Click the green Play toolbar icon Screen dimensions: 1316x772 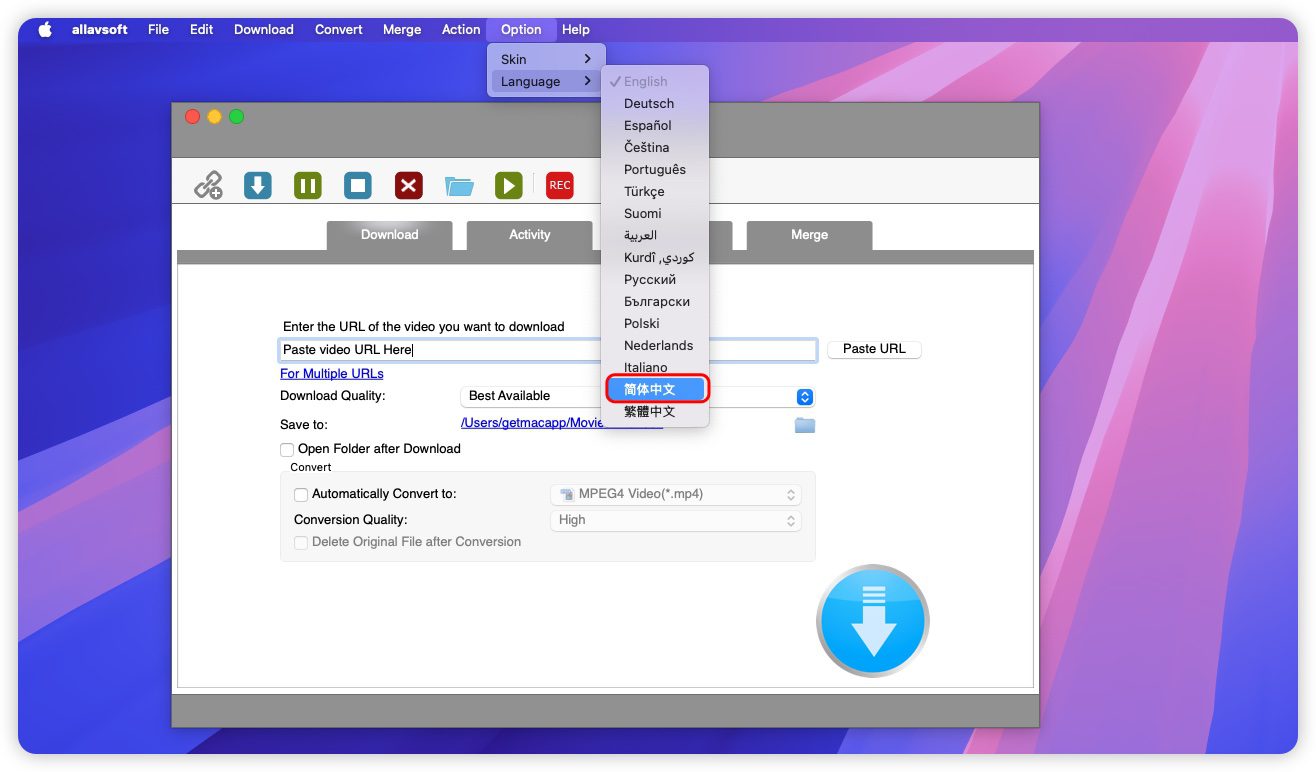point(509,185)
